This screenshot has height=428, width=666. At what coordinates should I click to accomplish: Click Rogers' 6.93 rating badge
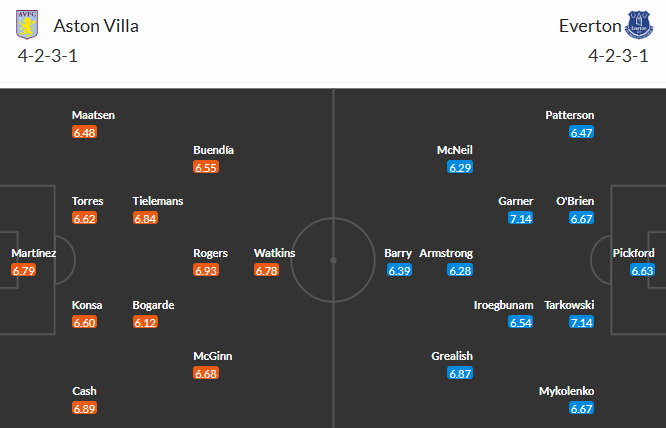[x=206, y=270]
